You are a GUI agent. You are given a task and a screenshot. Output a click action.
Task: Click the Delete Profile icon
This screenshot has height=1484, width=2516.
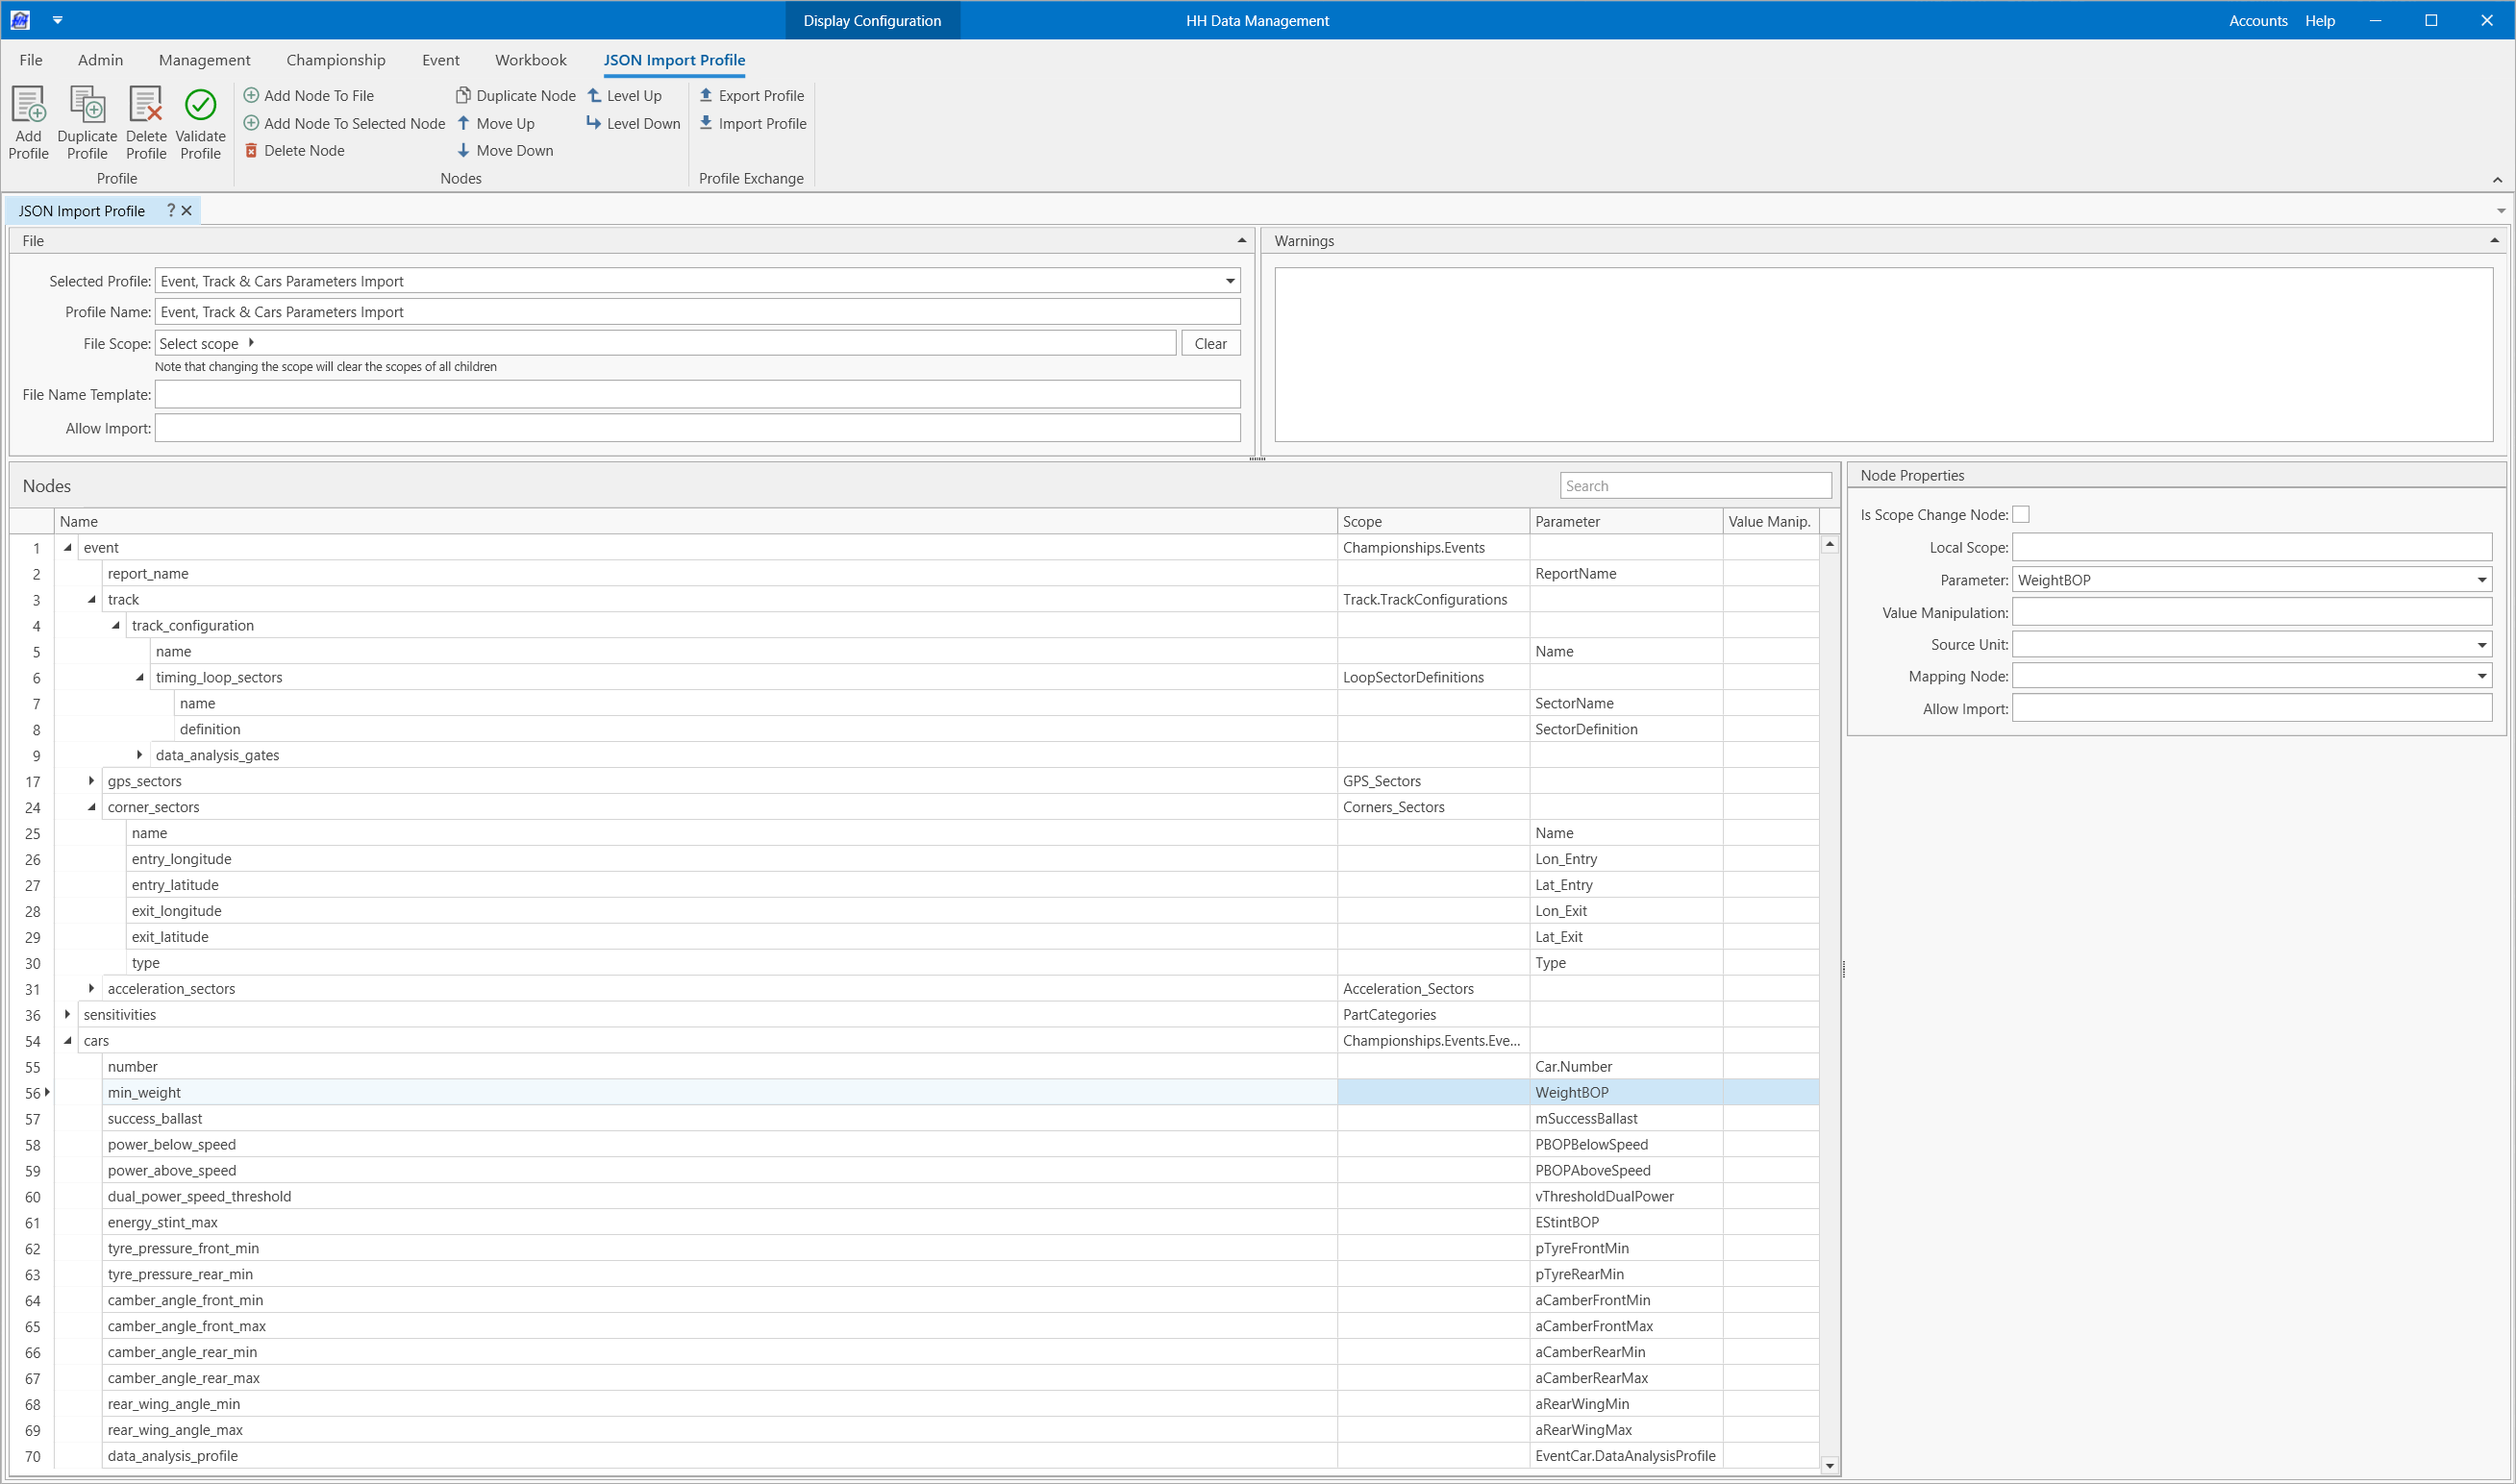click(x=146, y=106)
